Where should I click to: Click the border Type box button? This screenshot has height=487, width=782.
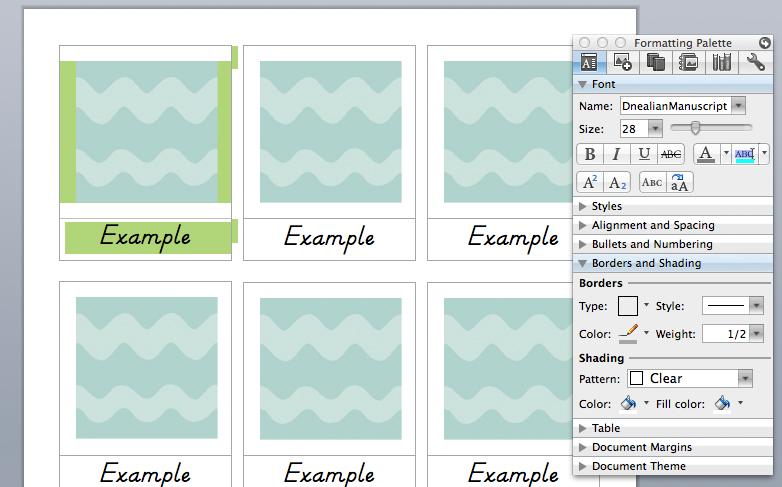[627, 306]
